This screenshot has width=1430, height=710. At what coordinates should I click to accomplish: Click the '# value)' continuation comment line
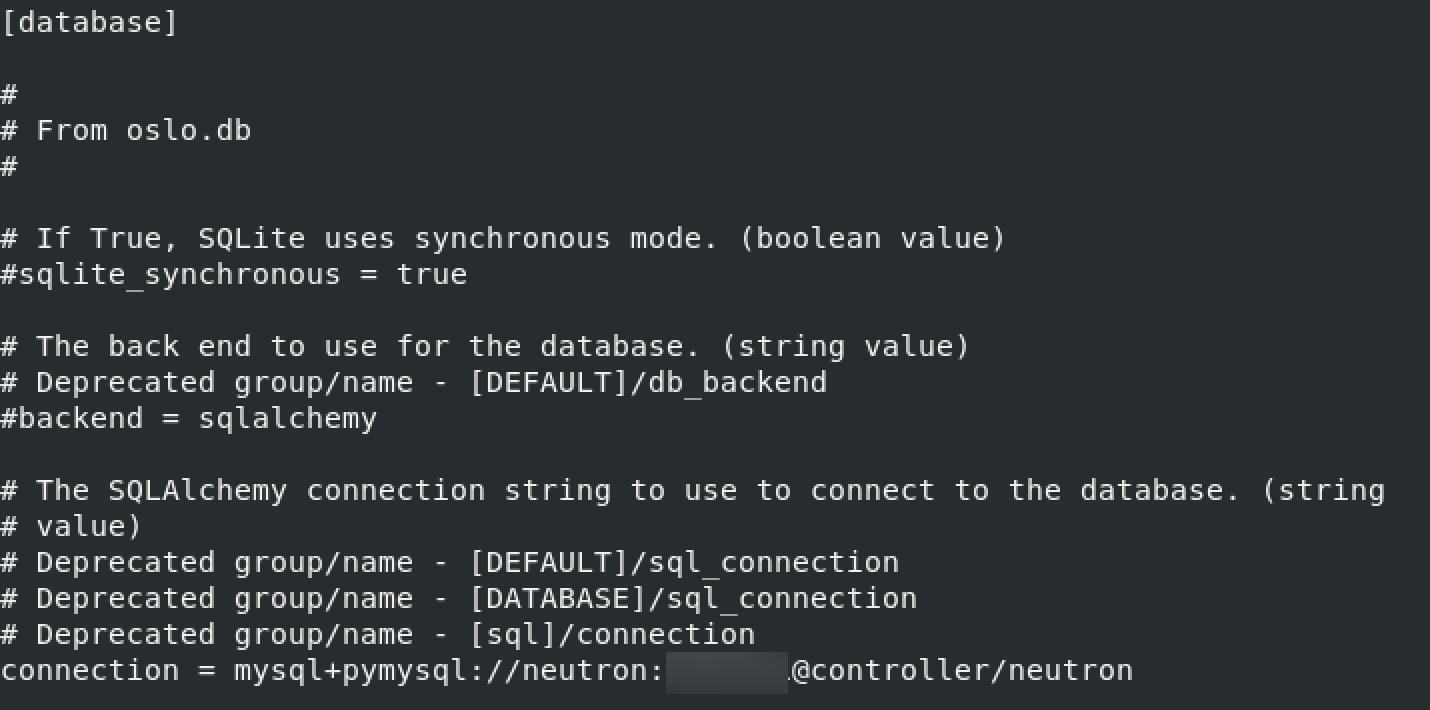pyautogui.click(x=71, y=526)
